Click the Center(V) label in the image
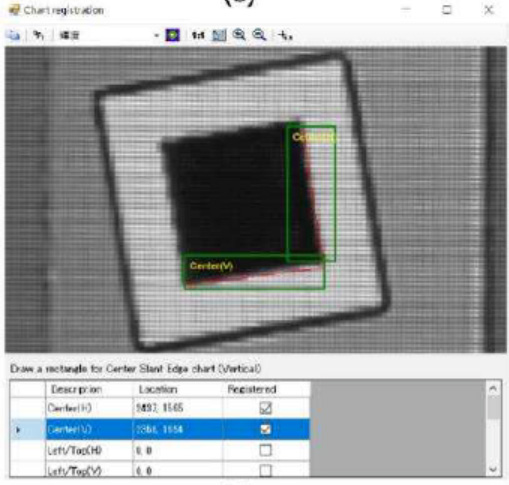The image size is (509, 485). point(211,266)
